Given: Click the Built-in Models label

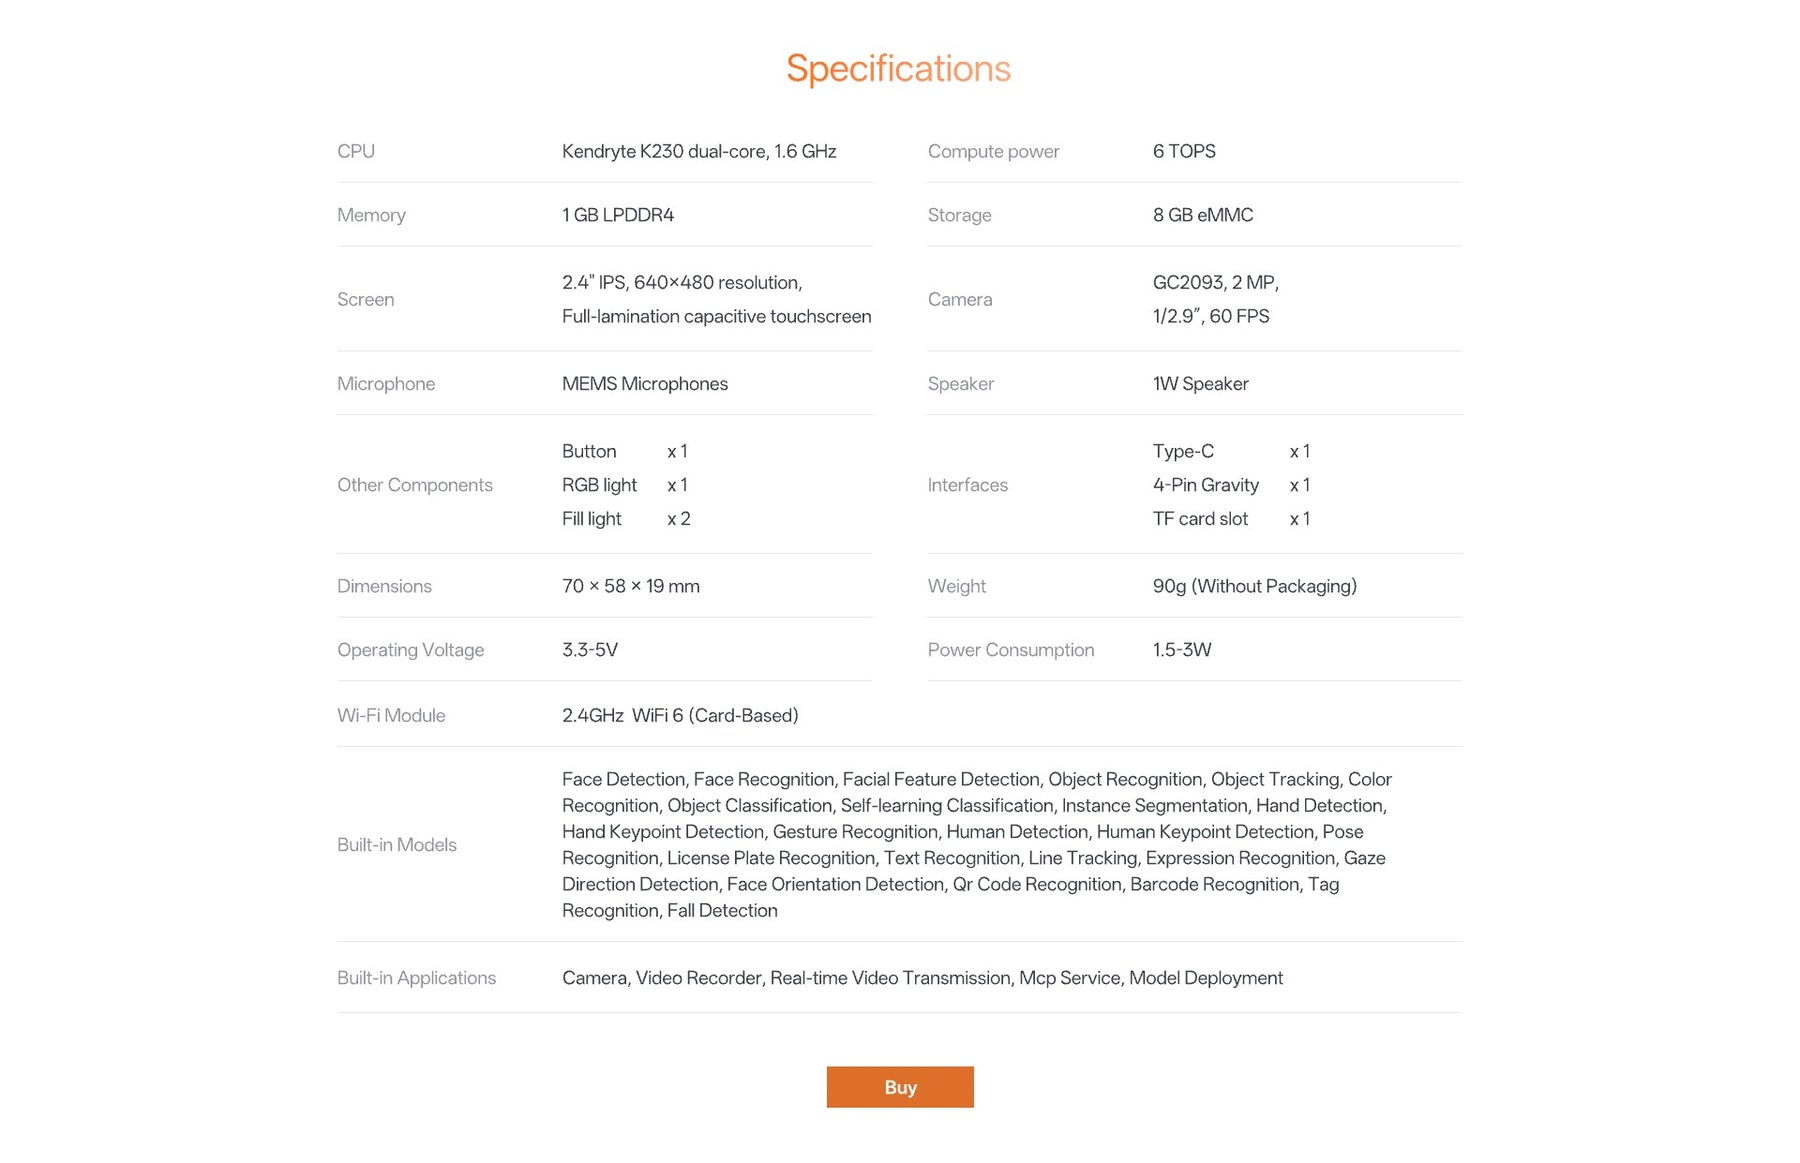Looking at the screenshot, I should coord(396,845).
